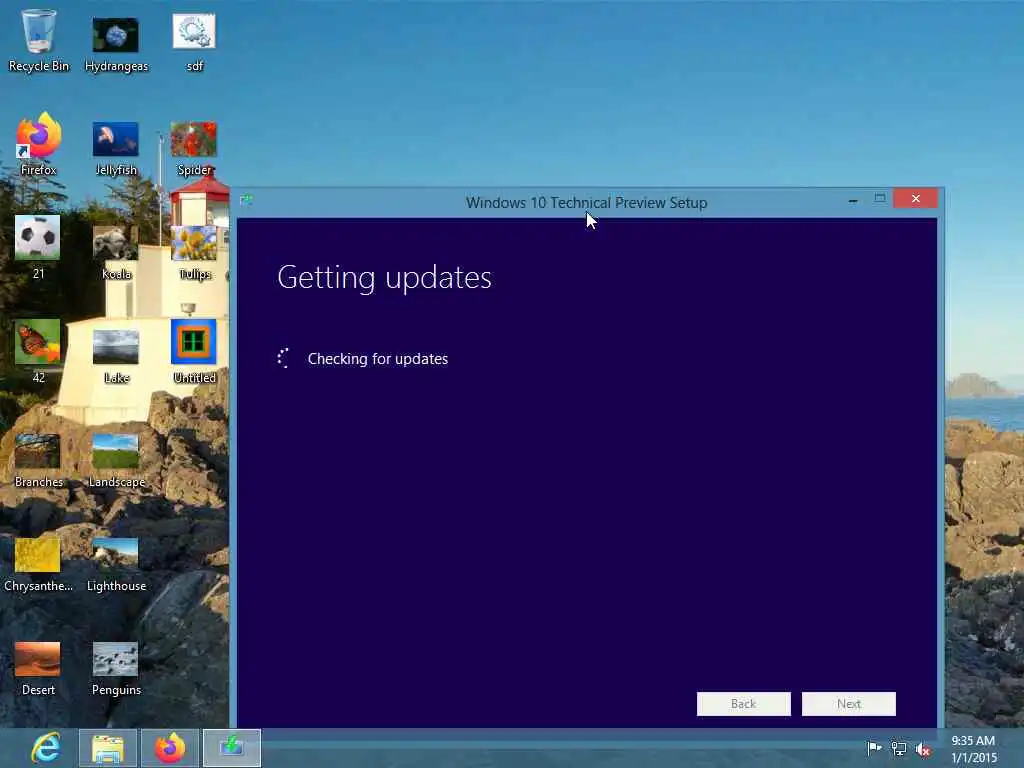This screenshot has height=768, width=1024.
Task: Open Action Center flag tray icon
Action: (874, 748)
